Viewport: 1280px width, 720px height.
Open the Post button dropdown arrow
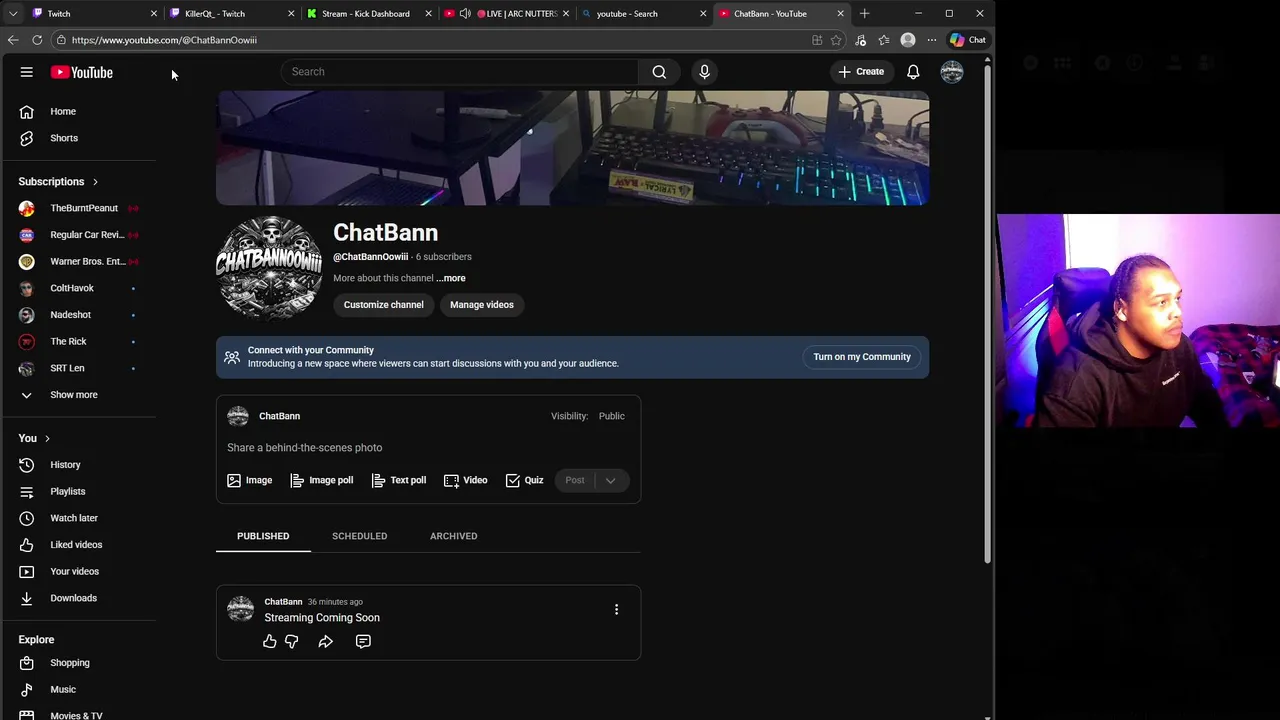(610, 481)
